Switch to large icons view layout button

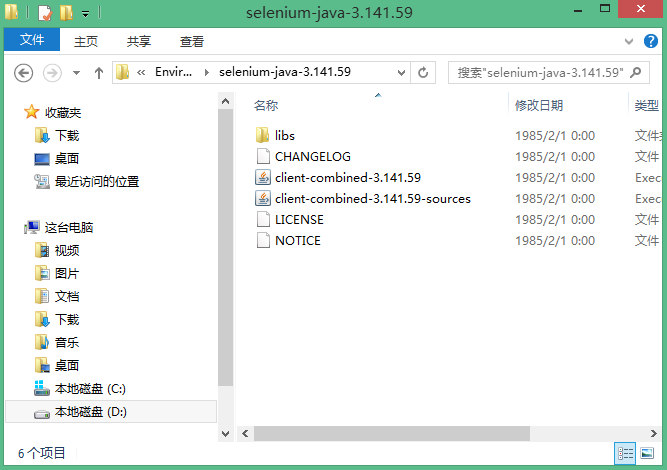pyautogui.click(x=647, y=453)
